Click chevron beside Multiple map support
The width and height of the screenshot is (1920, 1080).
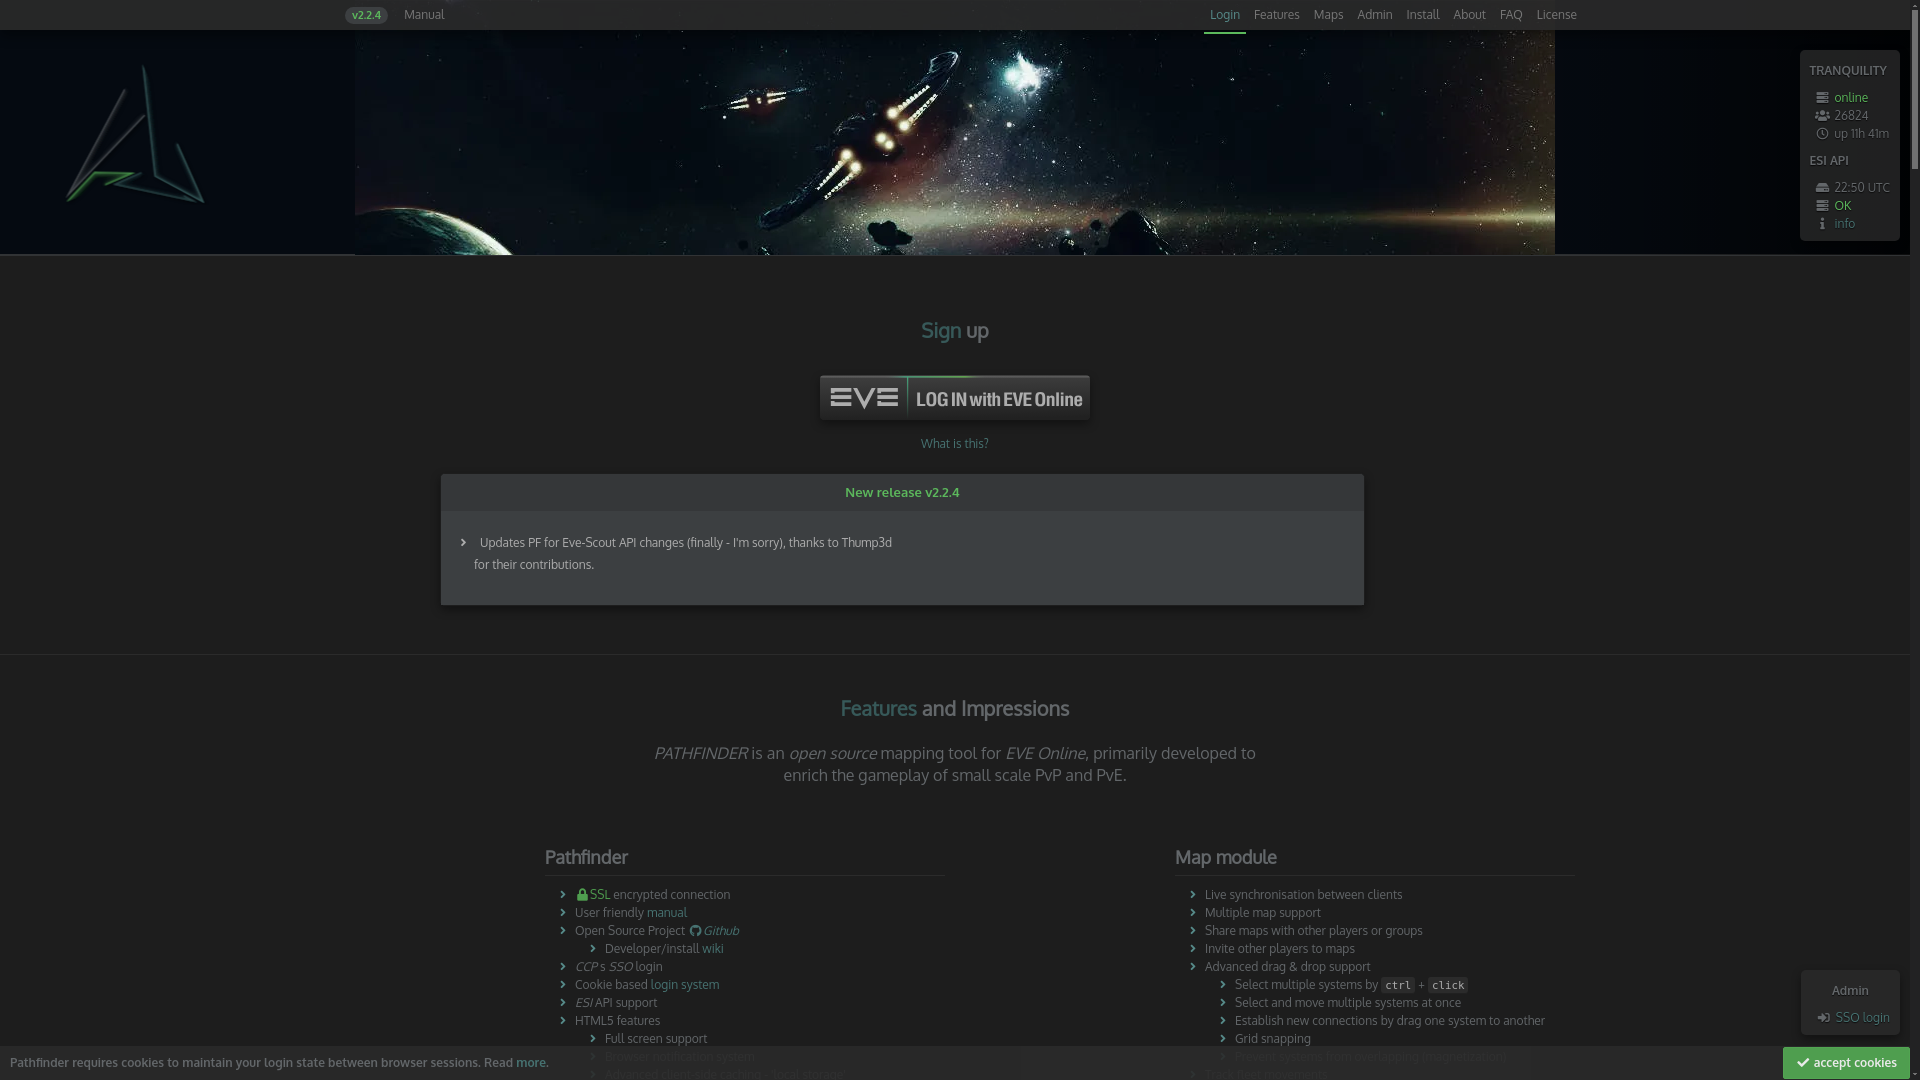[1193, 913]
